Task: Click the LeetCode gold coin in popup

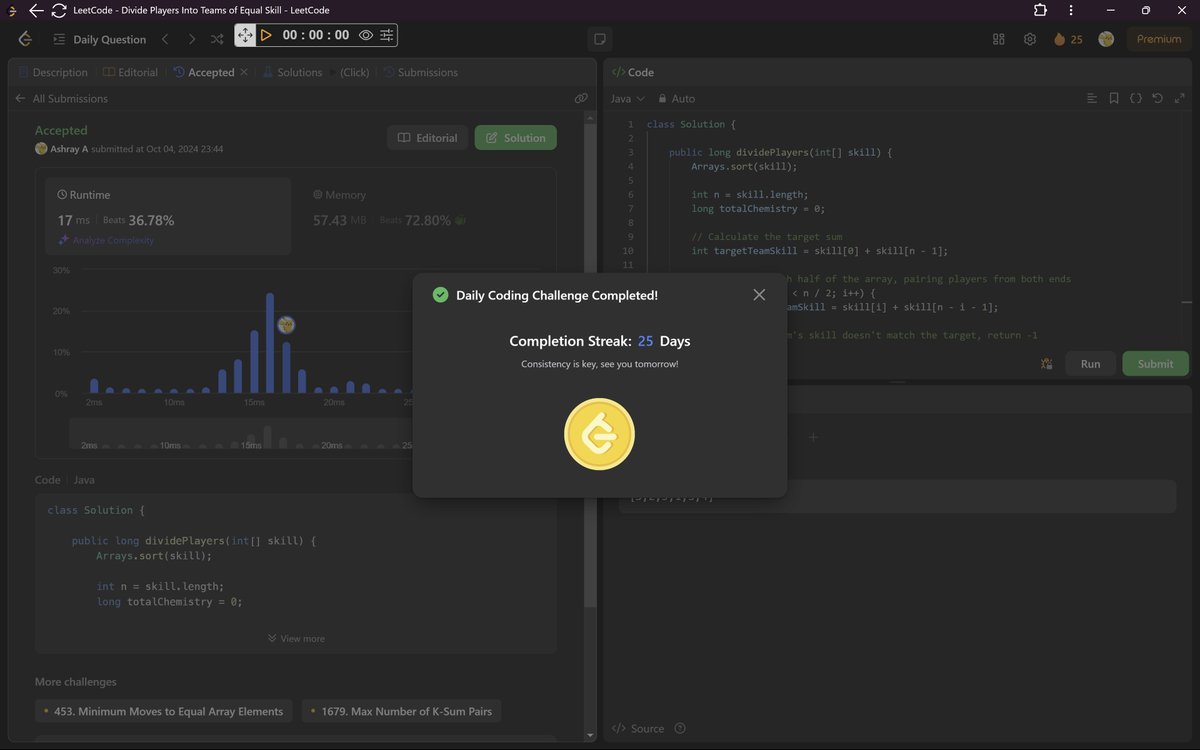Action: 600,434
